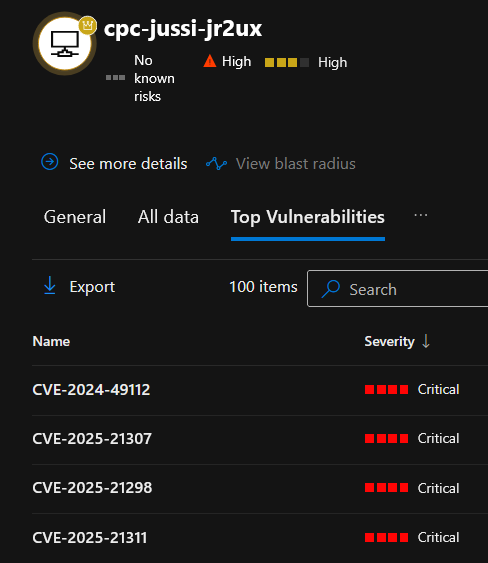The height and width of the screenshot is (563, 488).
Task: Open vulnerability CVE-2024-49112
Action: [91, 390]
